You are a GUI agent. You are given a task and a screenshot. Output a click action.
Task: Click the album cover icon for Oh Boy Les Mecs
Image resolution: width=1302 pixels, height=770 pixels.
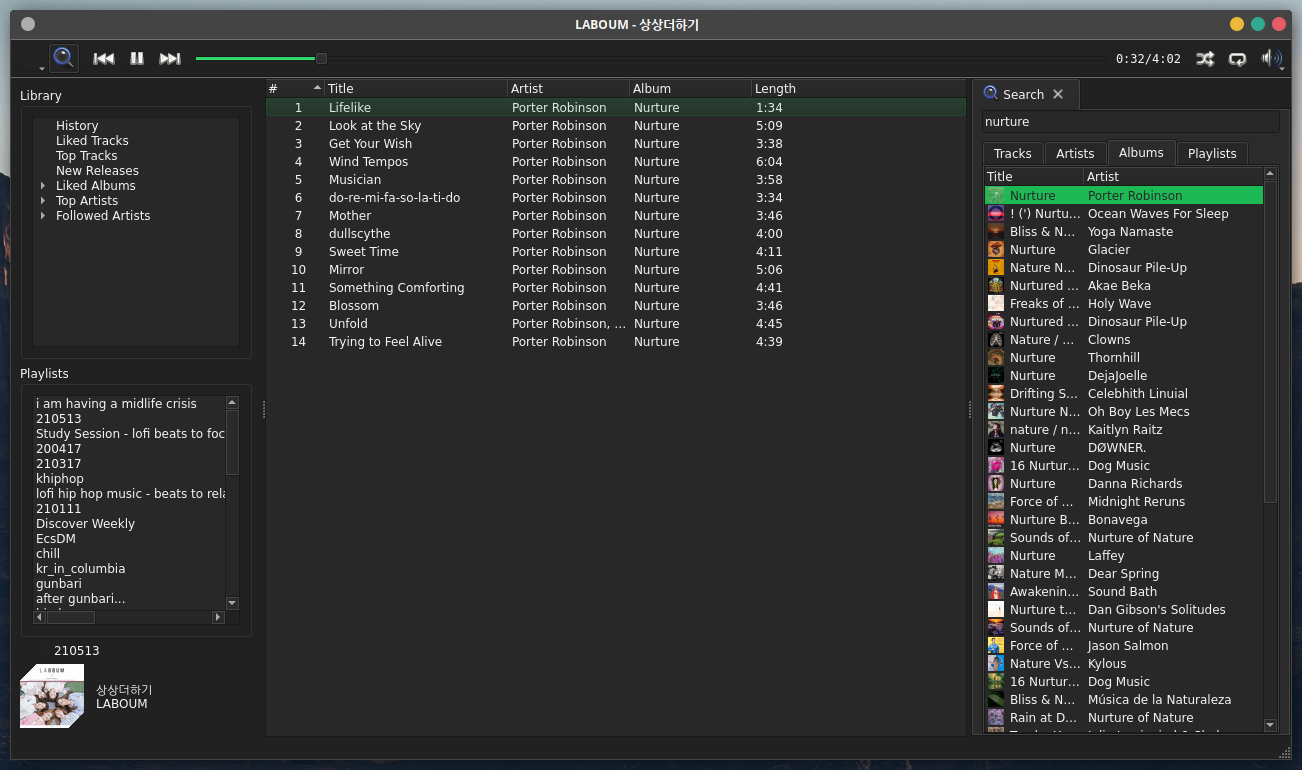coord(995,412)
